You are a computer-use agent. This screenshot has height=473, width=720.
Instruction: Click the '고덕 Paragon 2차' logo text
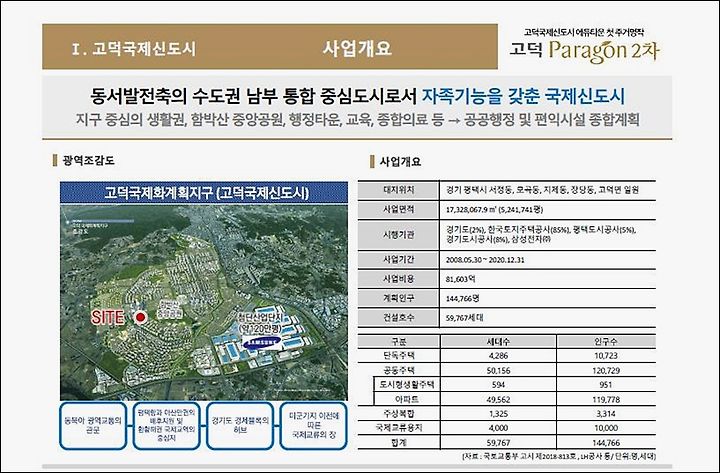(584, 51)
